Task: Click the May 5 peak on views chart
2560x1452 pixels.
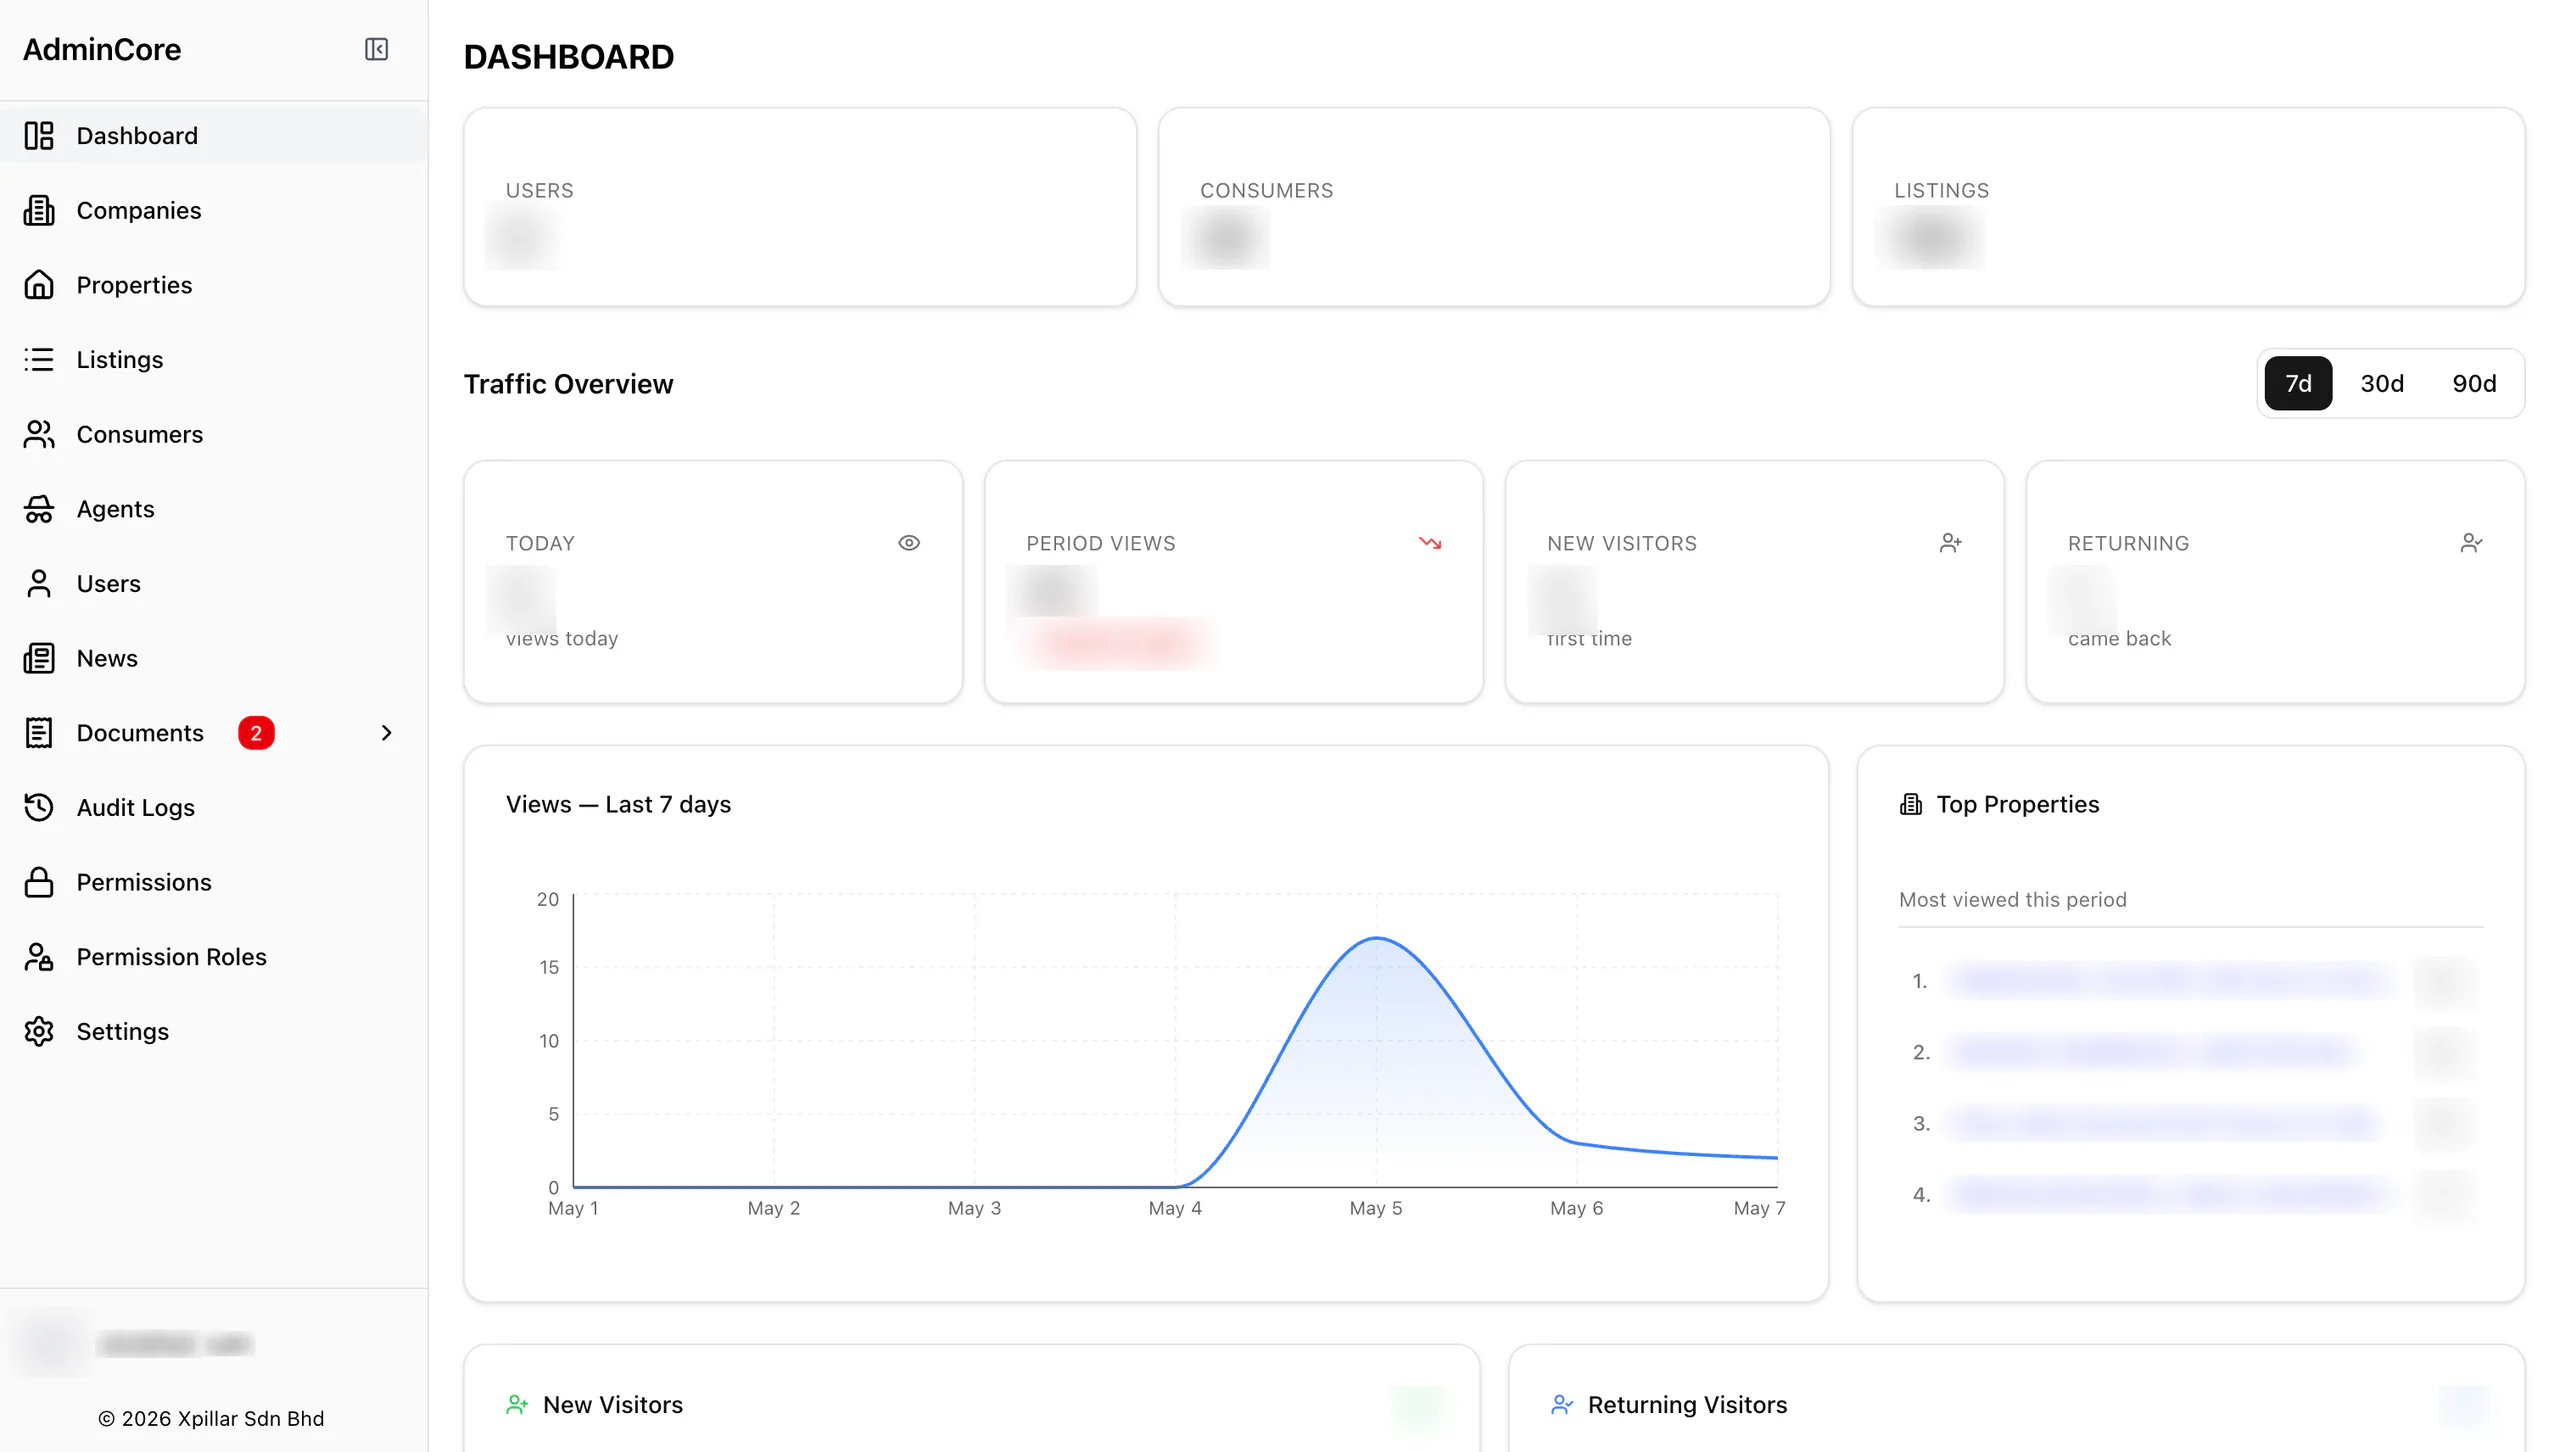Action: coord(1377,938)
